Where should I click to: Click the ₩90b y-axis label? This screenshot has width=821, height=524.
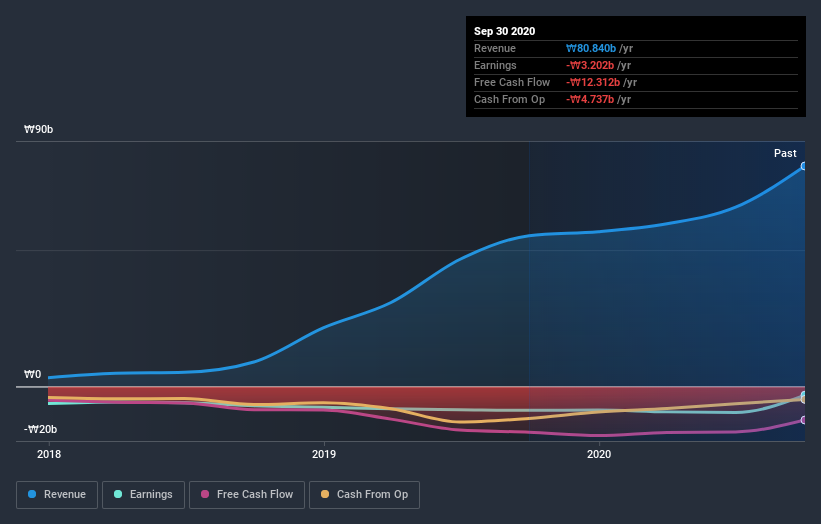(38, 129)
